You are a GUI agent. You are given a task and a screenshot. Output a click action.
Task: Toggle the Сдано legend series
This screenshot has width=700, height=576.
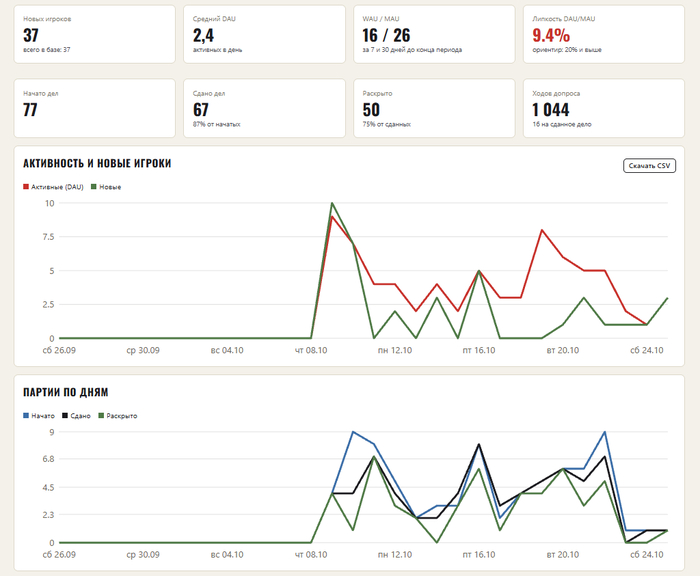click(76, 416)
